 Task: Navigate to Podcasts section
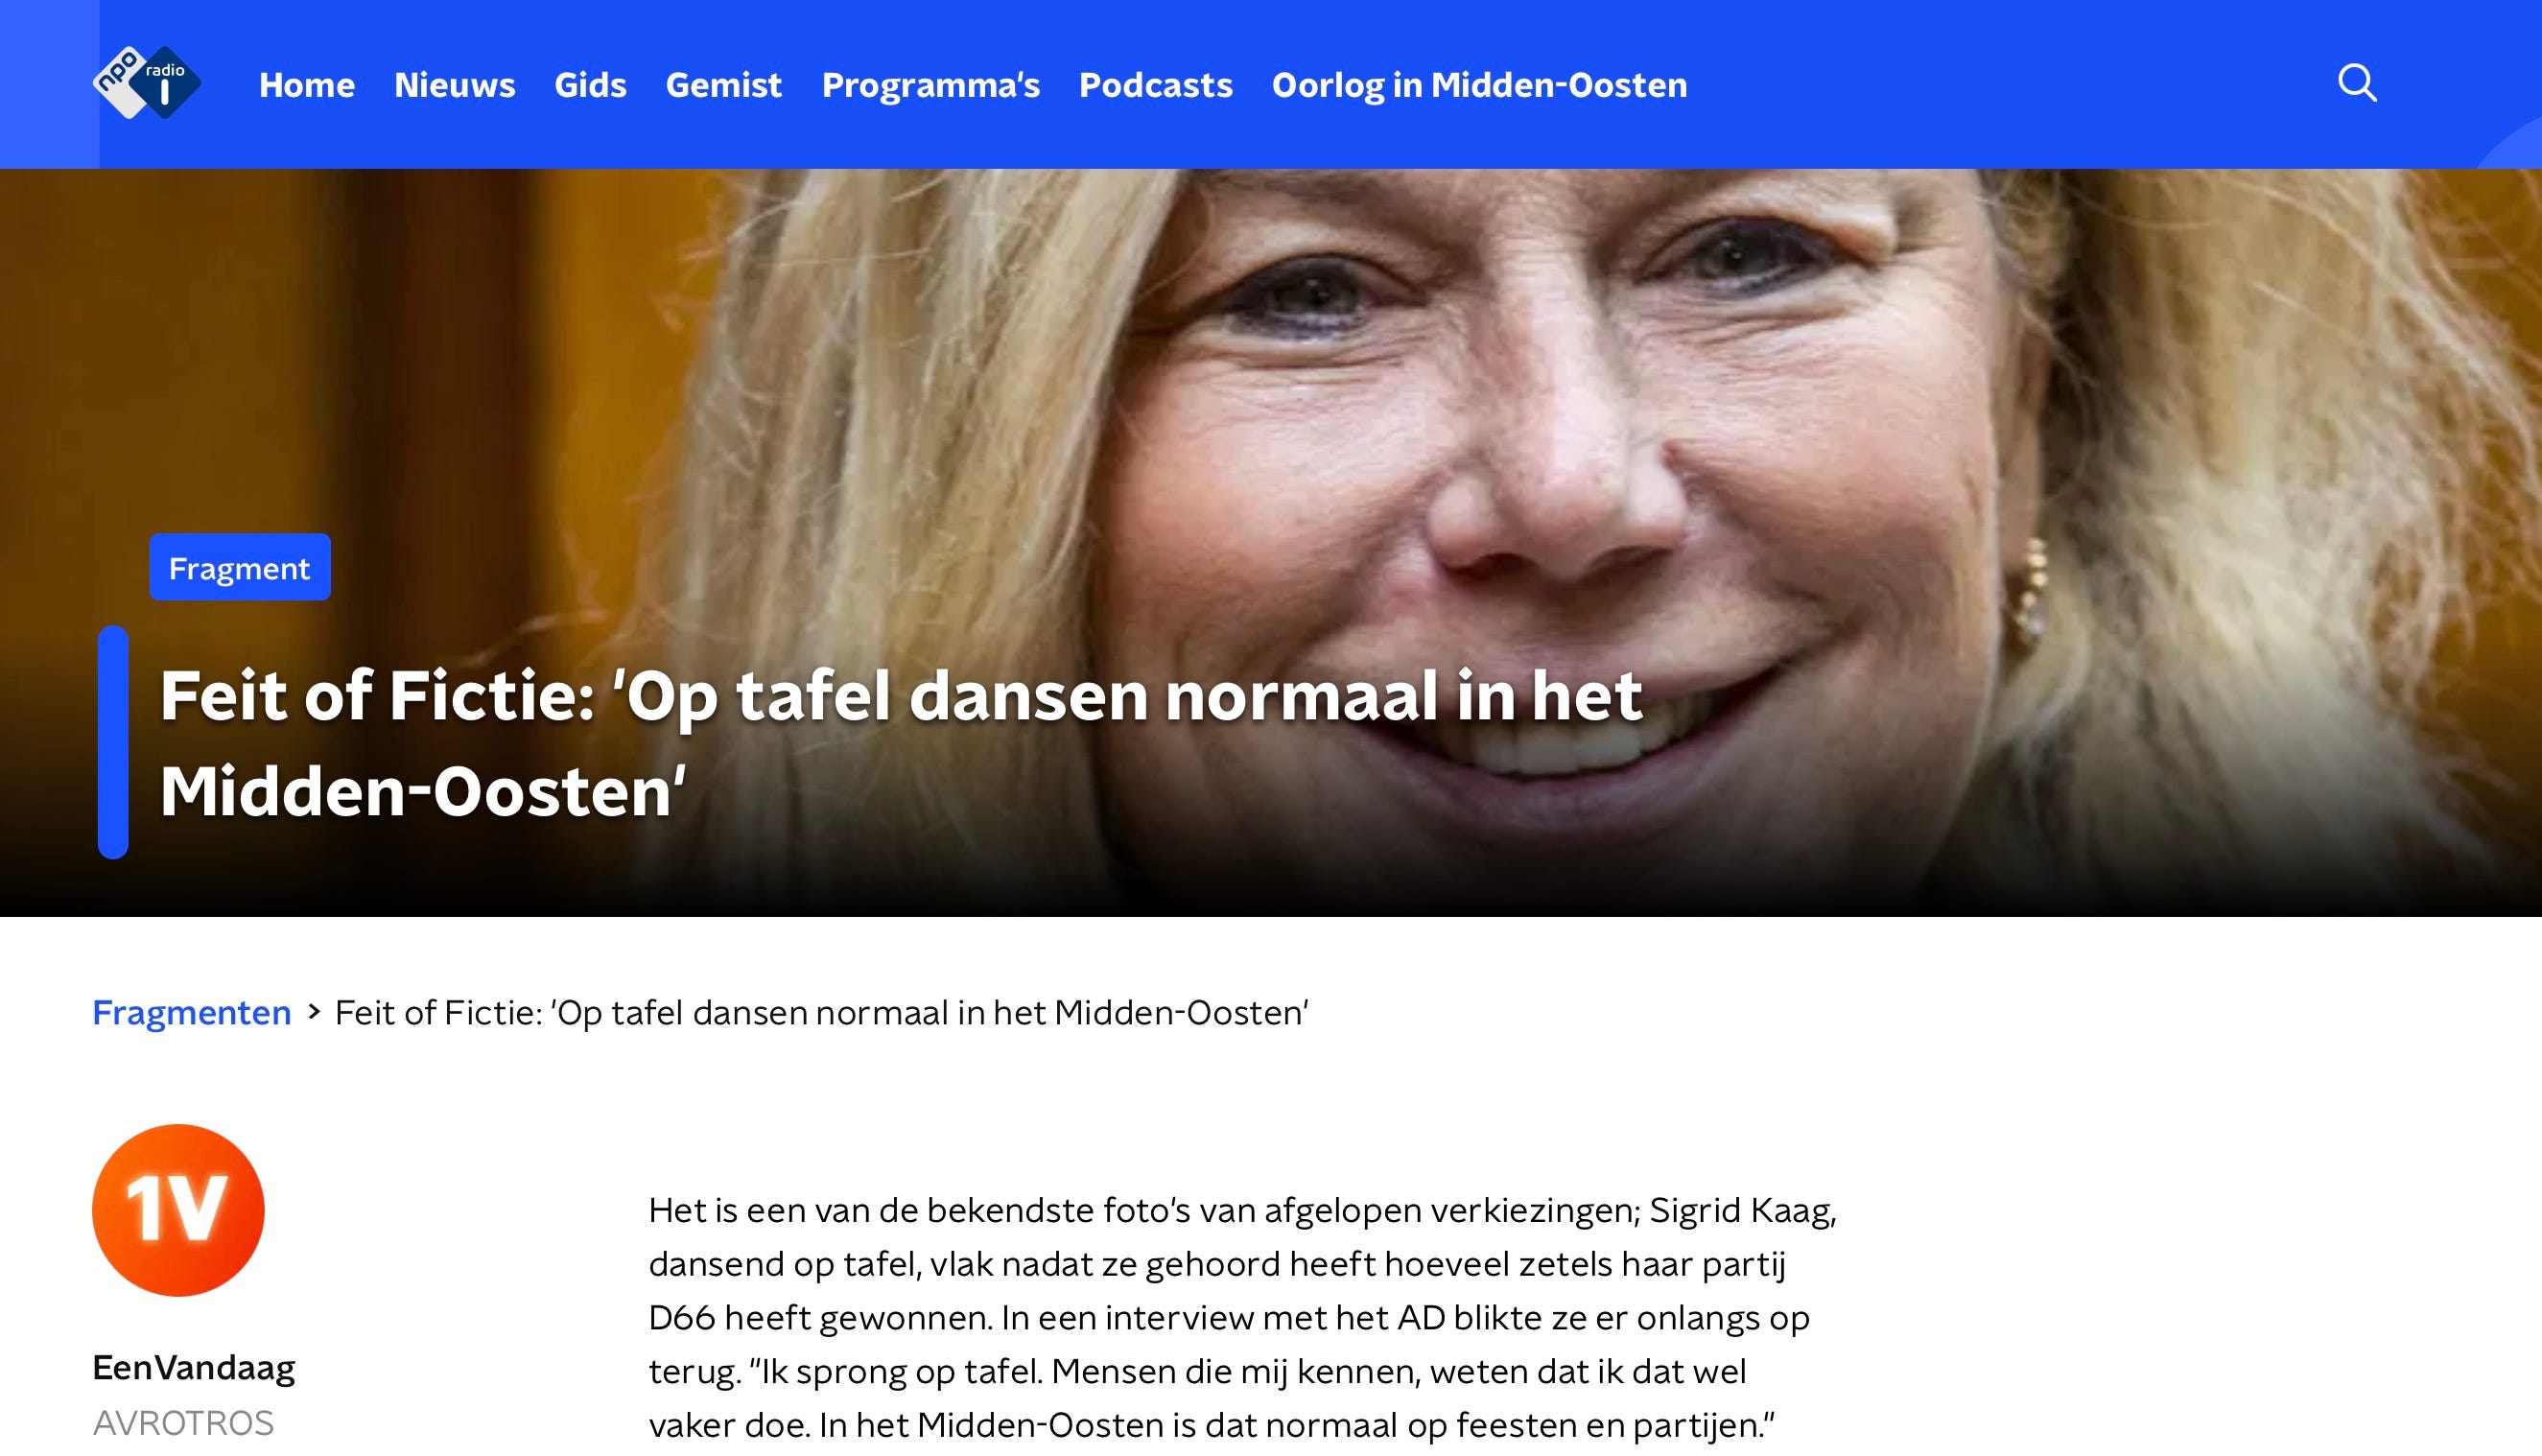pyautogui.click(x=1156, y=85)
